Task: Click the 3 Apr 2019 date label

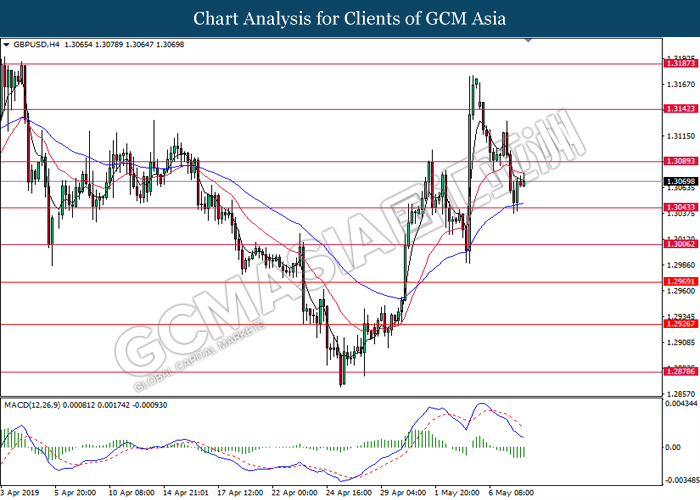Action: point(20,493)
